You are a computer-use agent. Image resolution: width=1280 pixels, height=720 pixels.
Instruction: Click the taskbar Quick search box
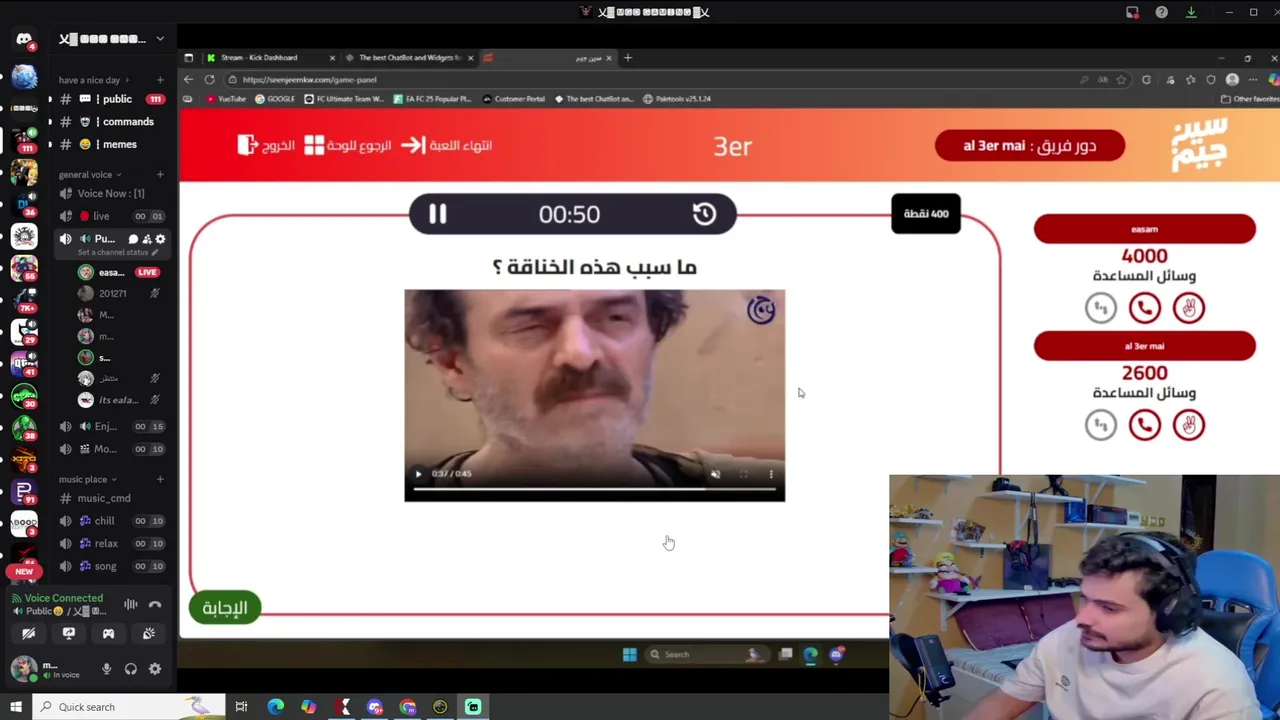click(x=127, y=707)
